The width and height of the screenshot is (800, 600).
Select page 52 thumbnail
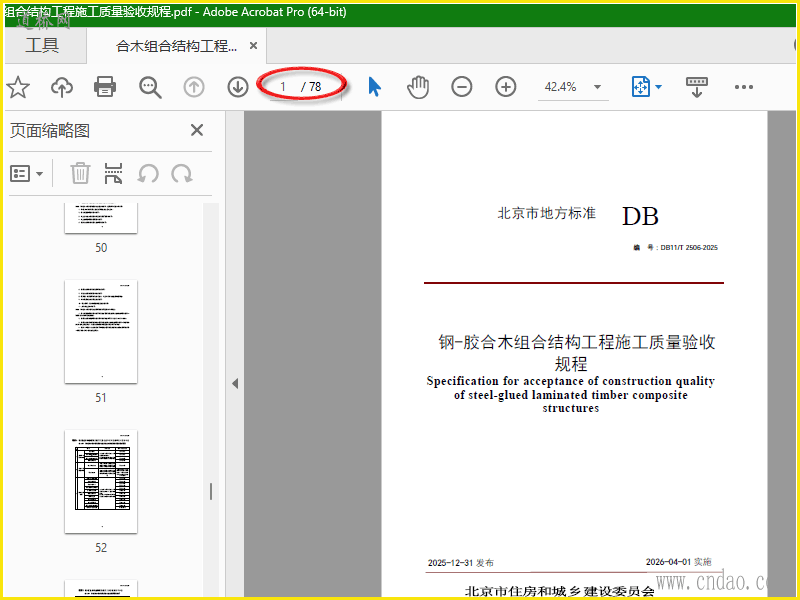pos(101,482)
